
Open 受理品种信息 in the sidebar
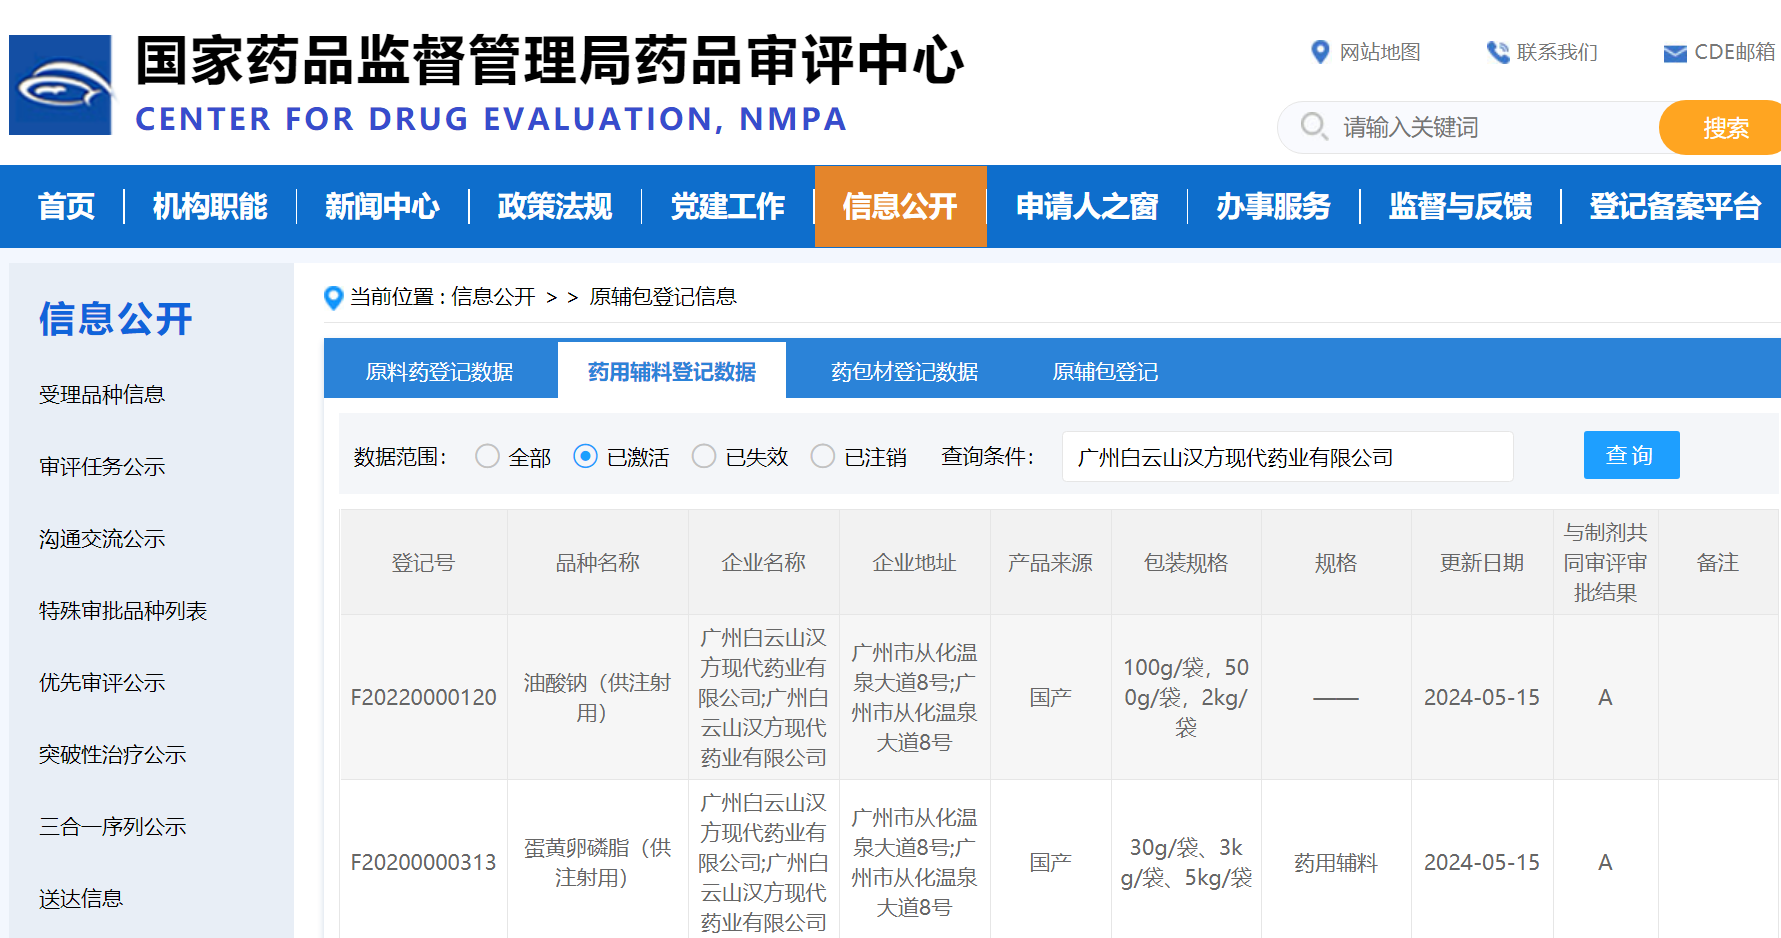point(102,395)
